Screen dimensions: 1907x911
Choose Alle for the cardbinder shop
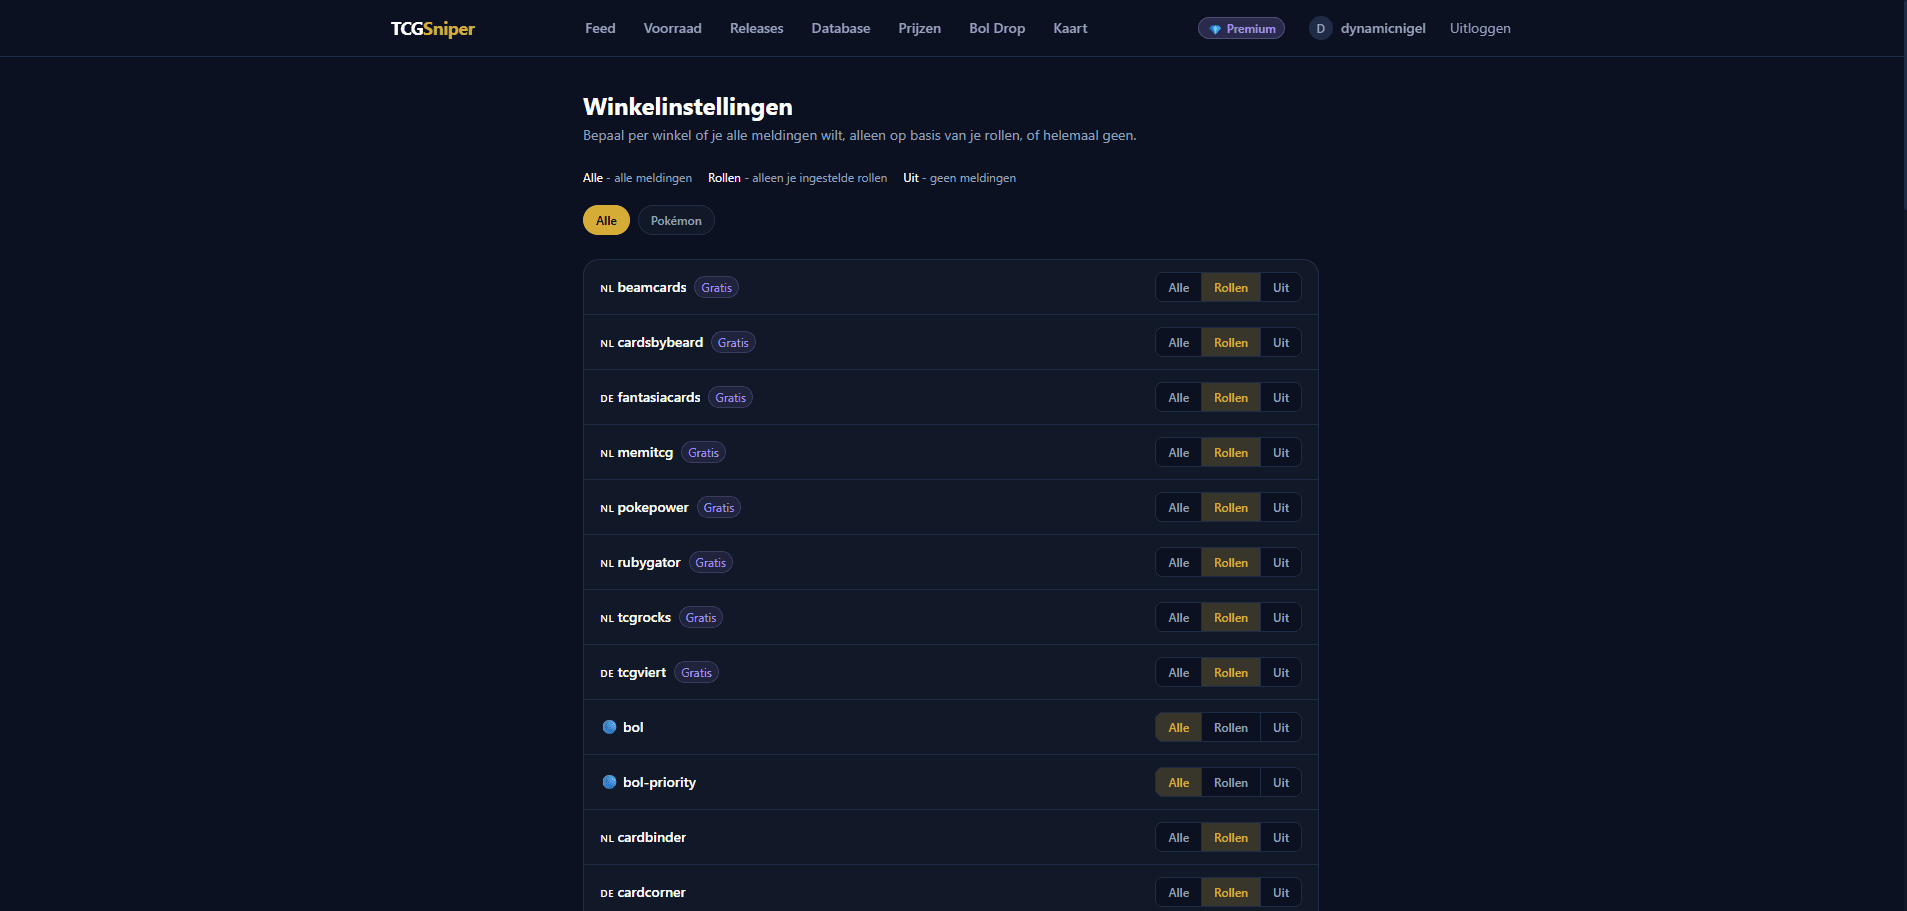coord(1178,838)
